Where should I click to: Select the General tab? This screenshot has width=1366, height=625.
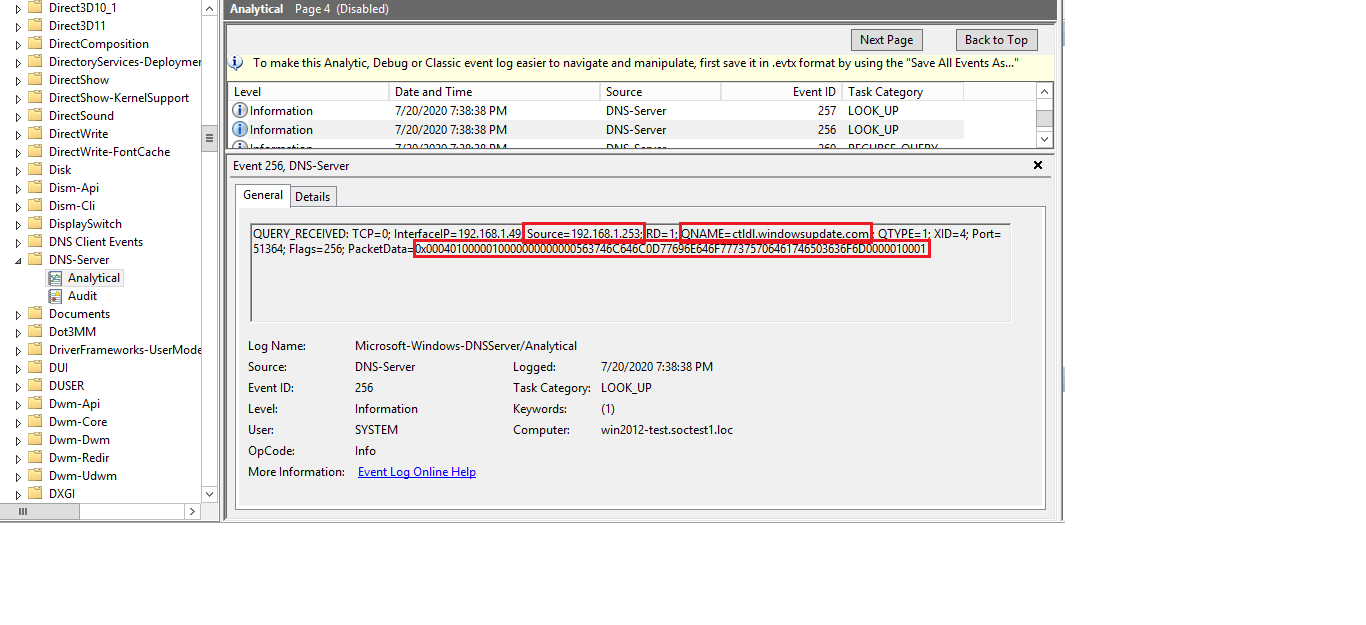[x=262, y=195]
